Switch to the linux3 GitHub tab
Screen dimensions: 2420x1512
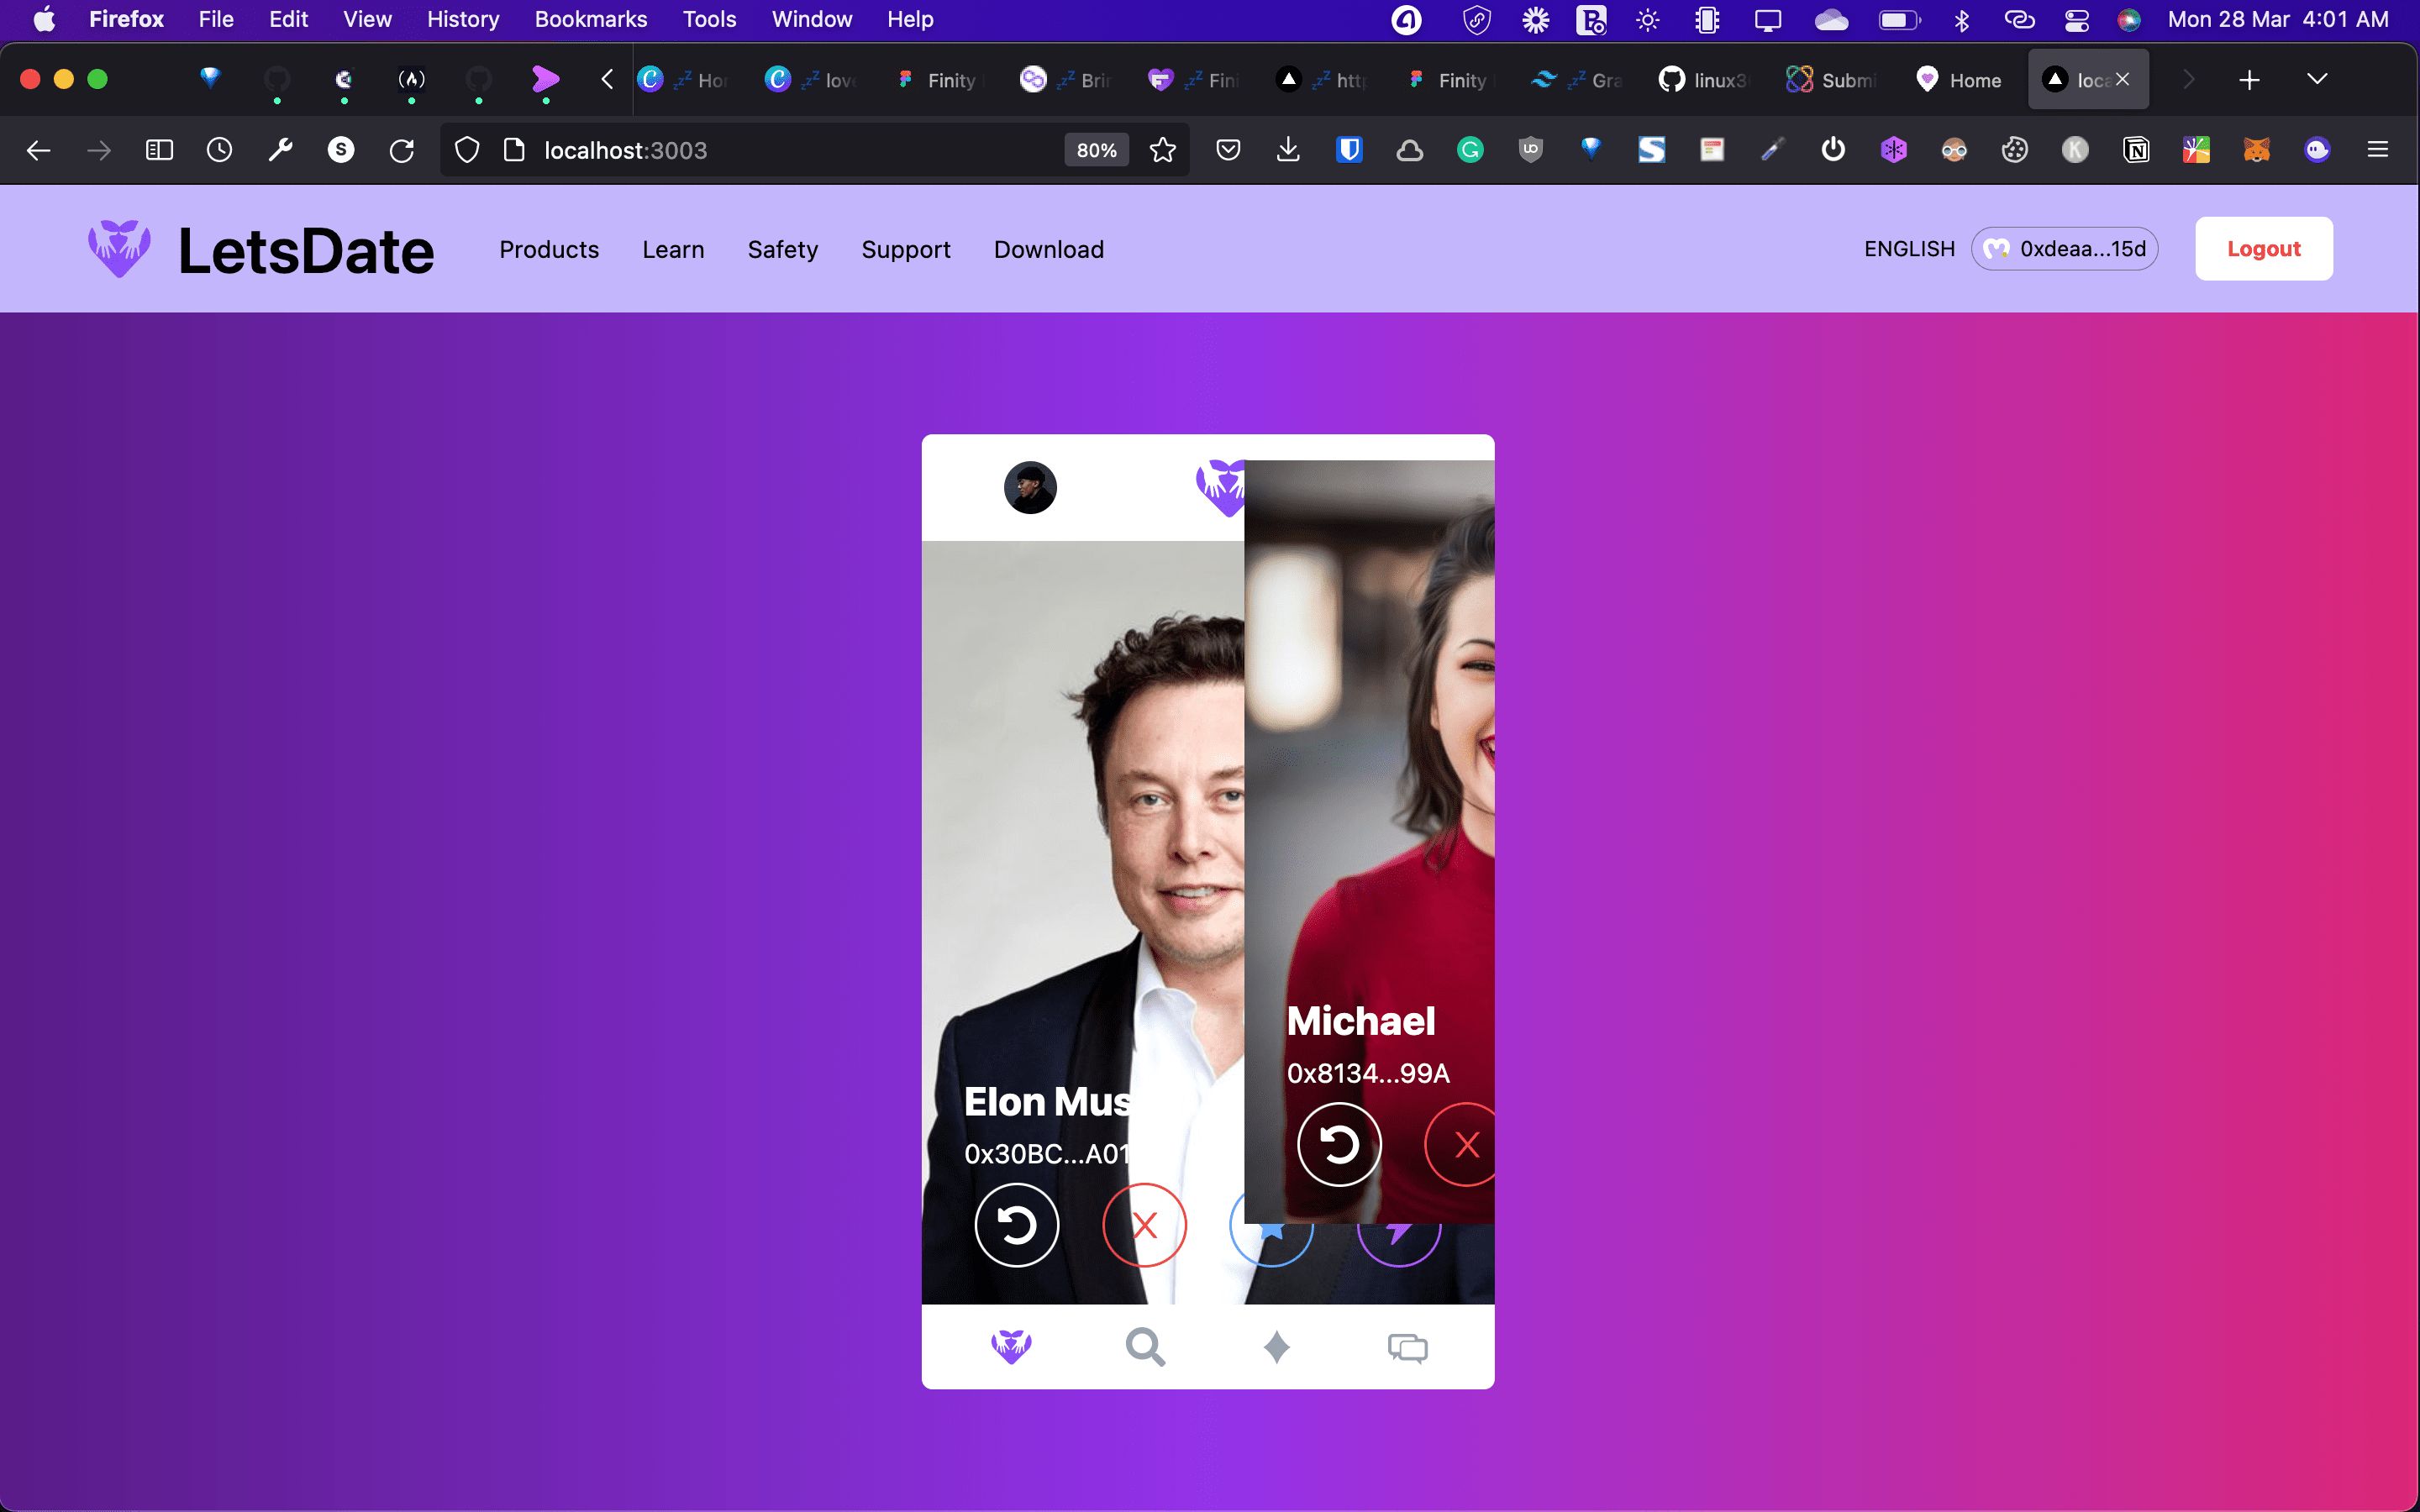pos(1703,80)
